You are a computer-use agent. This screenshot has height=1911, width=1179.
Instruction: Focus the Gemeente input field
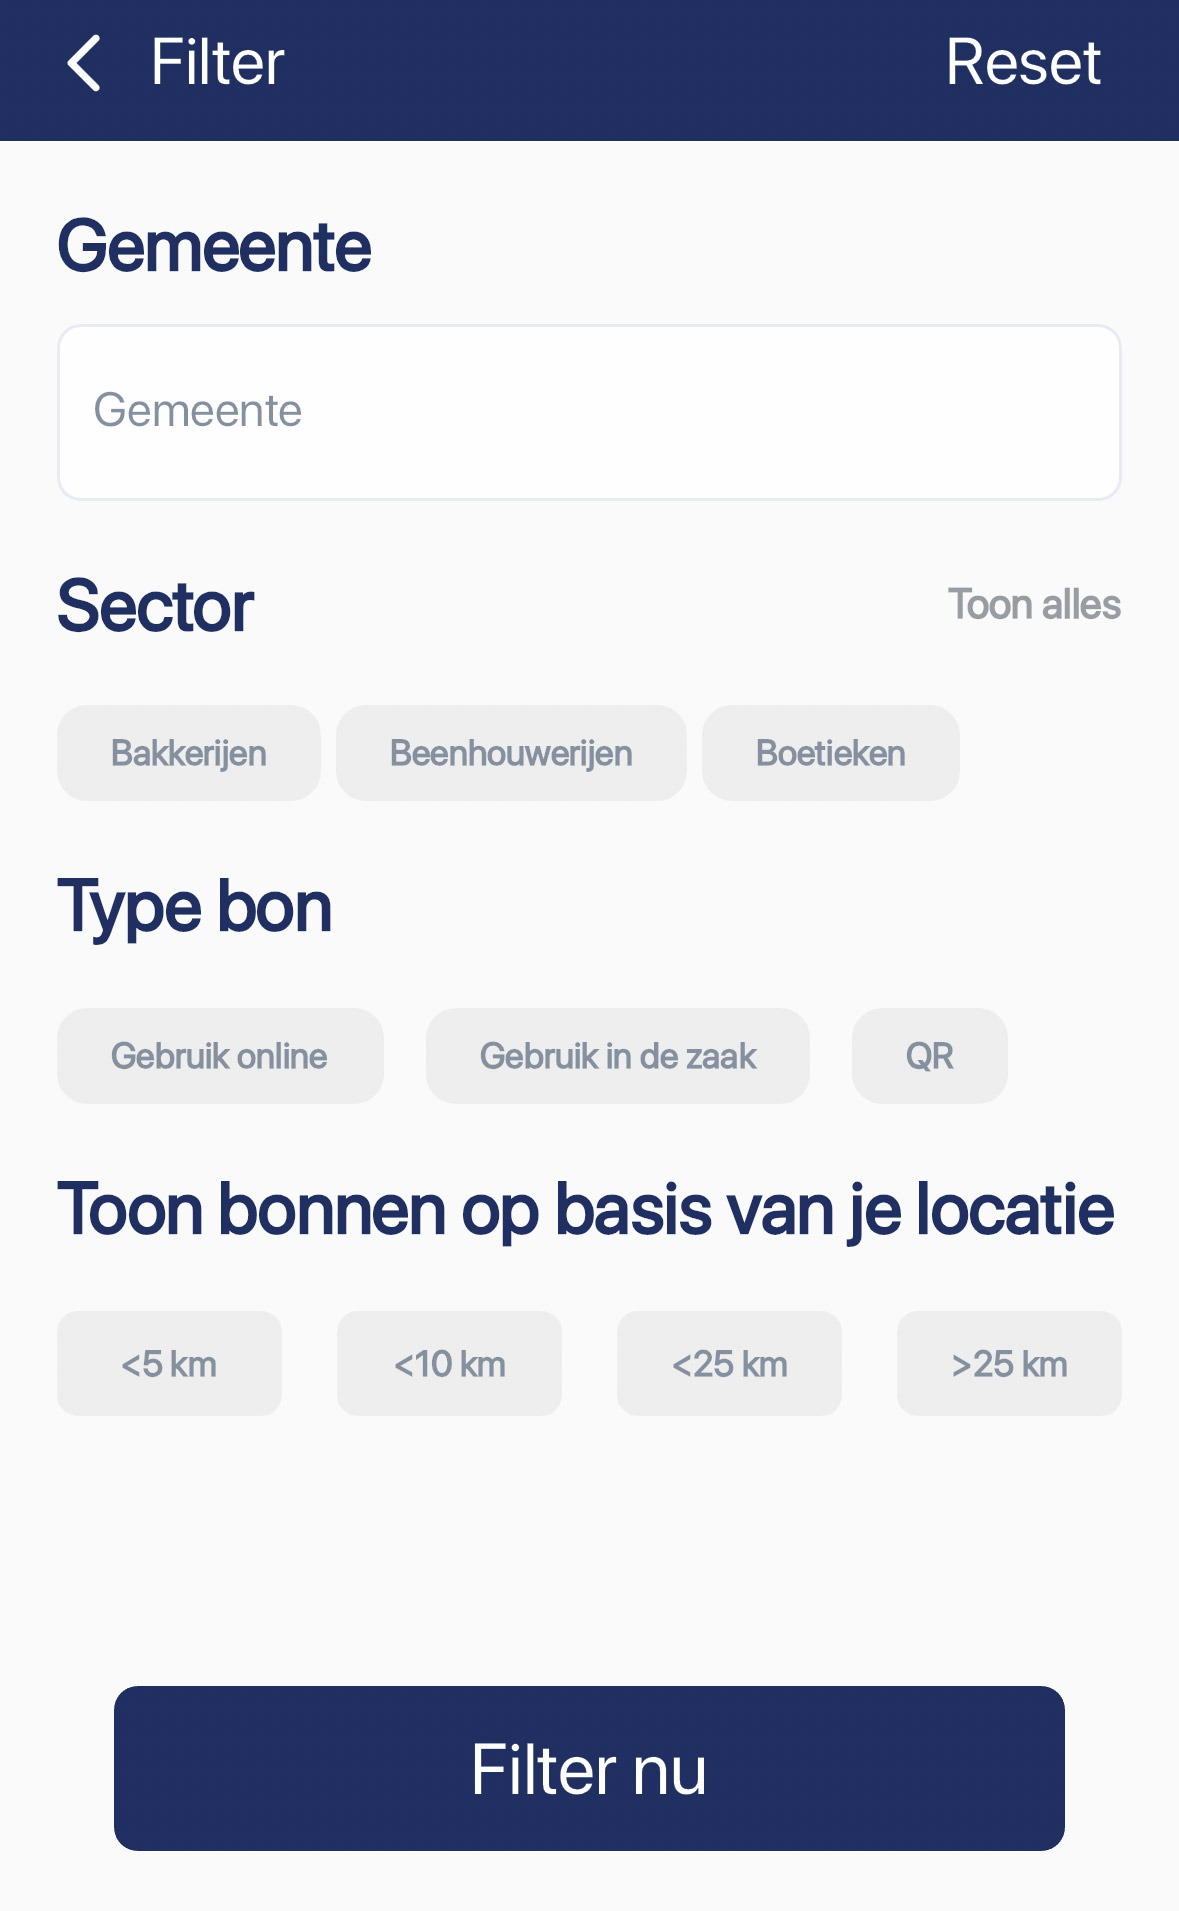point(589,412)
